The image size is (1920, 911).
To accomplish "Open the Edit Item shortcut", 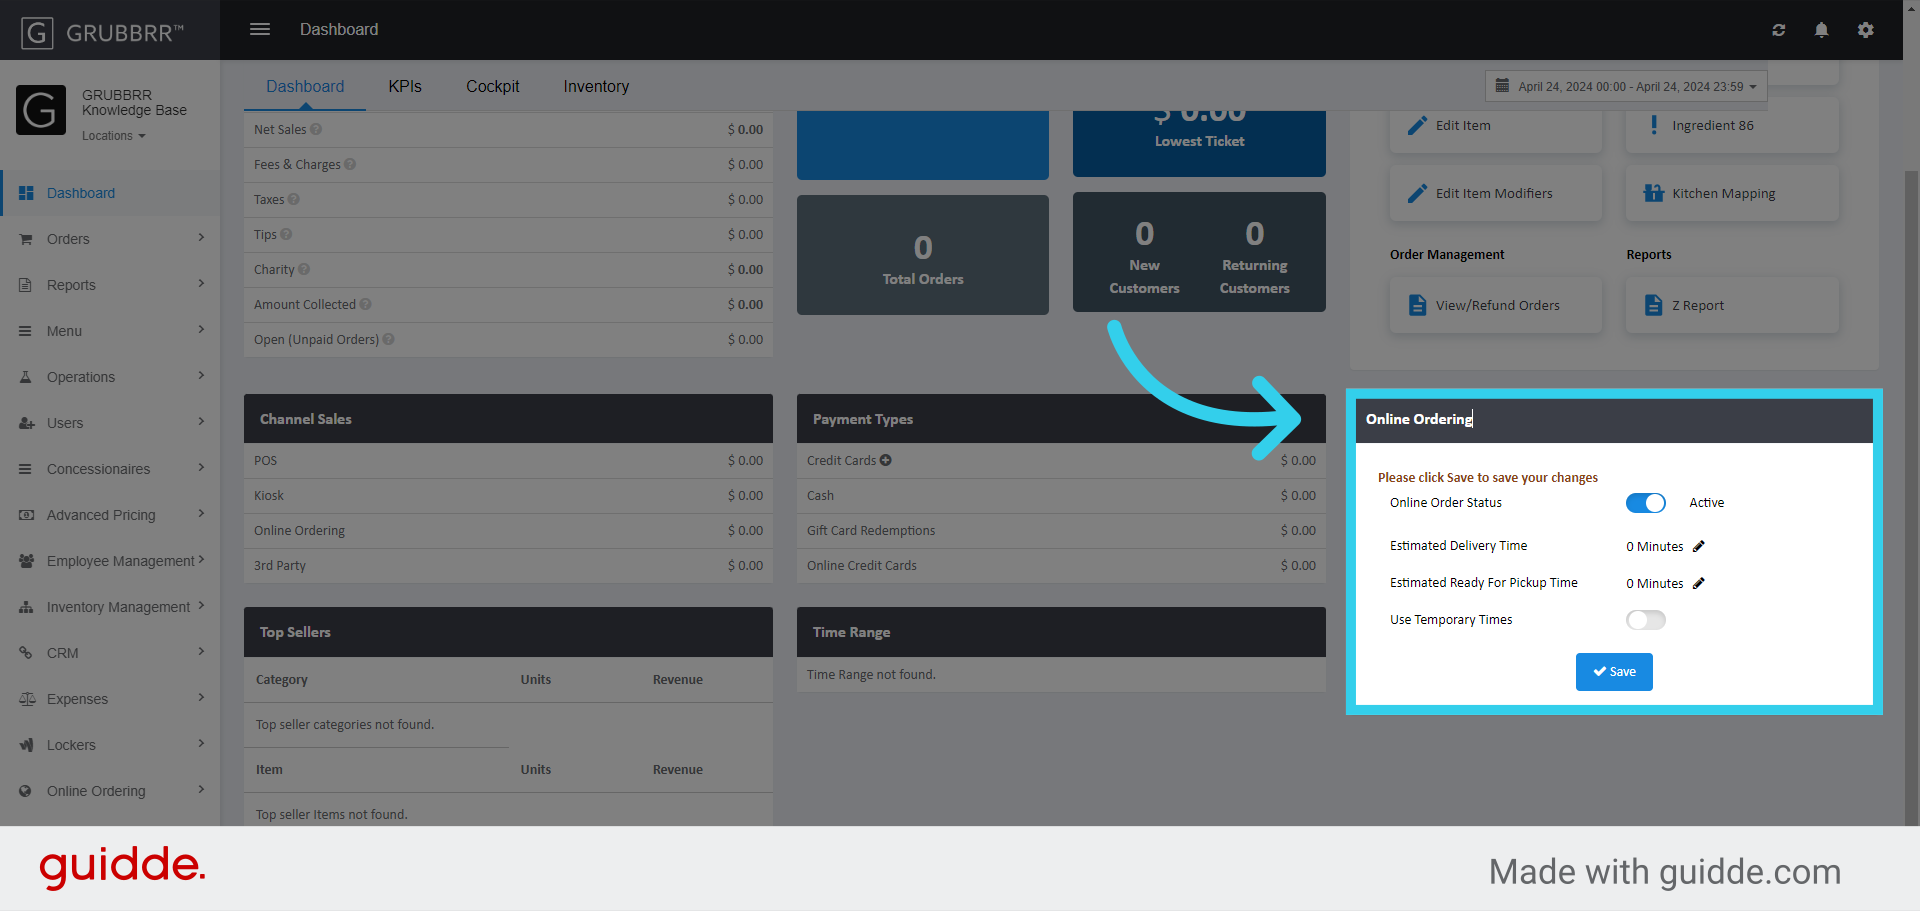I will 1496,125.
